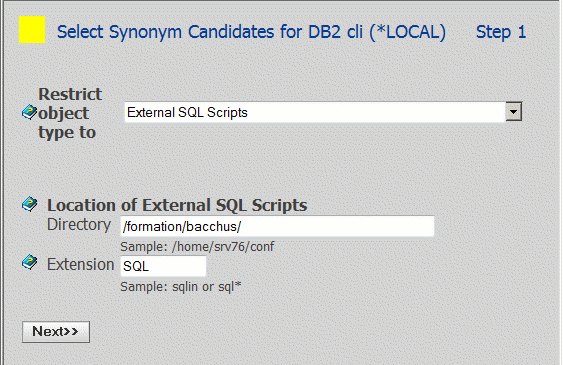Click the Directory field label
Screen dimensions: 563x365
(x=79, y=225)
